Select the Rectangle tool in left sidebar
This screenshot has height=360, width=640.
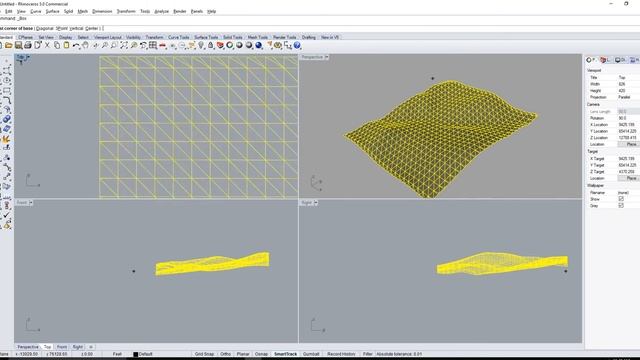(7, 91)
